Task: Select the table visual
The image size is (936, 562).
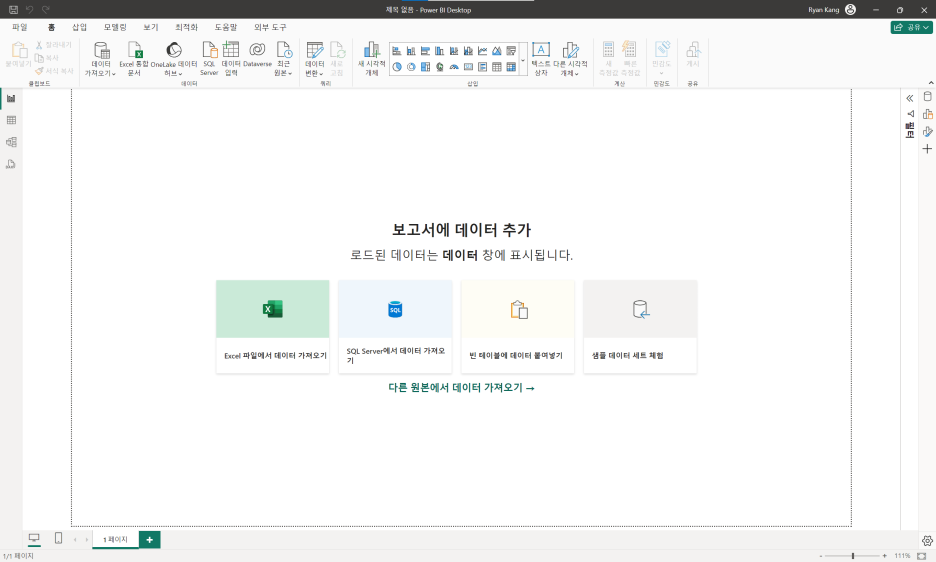Action: pos(497,67)
